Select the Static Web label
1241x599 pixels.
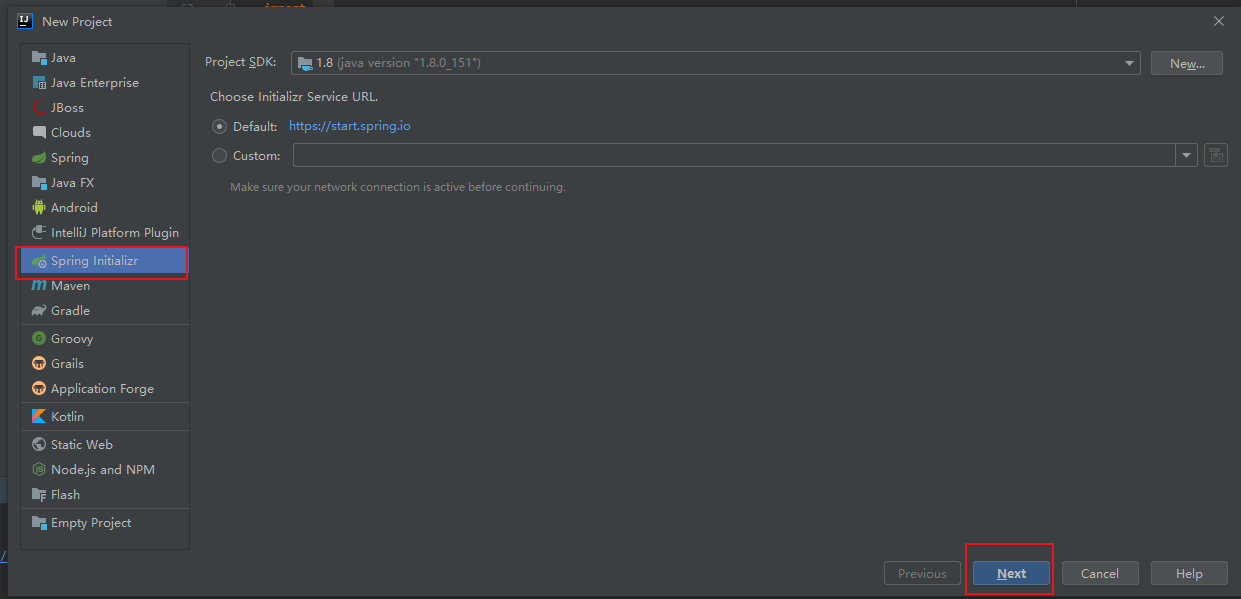tap(82, 445)
